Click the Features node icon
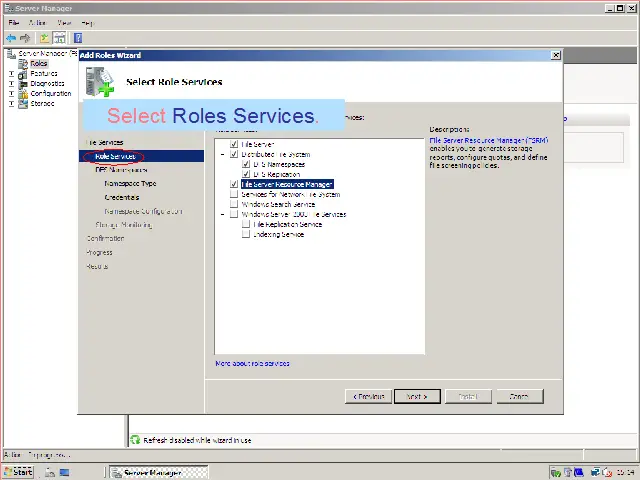640x480 pixels. pos(24,73)
